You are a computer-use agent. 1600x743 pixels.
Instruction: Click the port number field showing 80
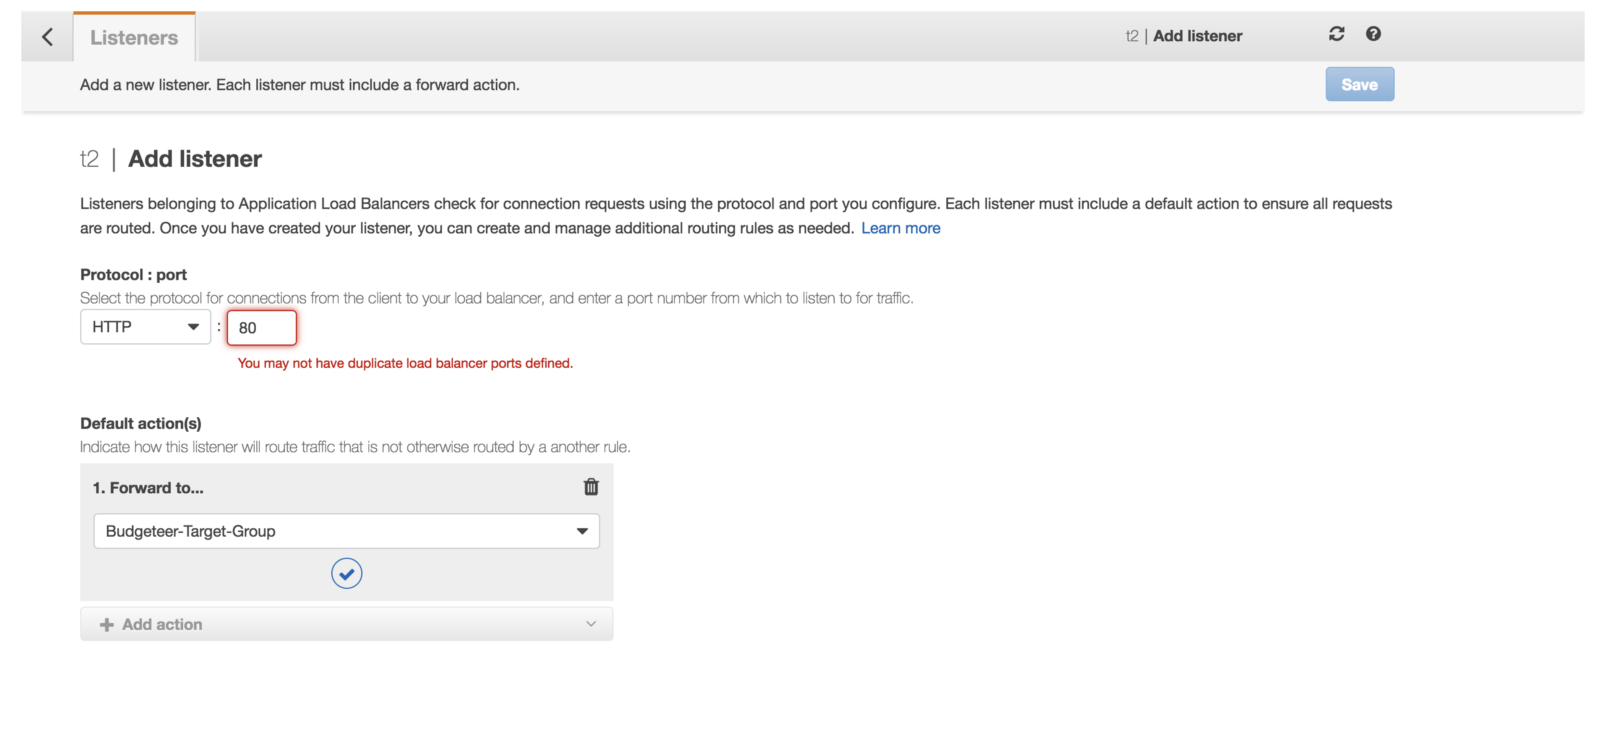(262, 328)
